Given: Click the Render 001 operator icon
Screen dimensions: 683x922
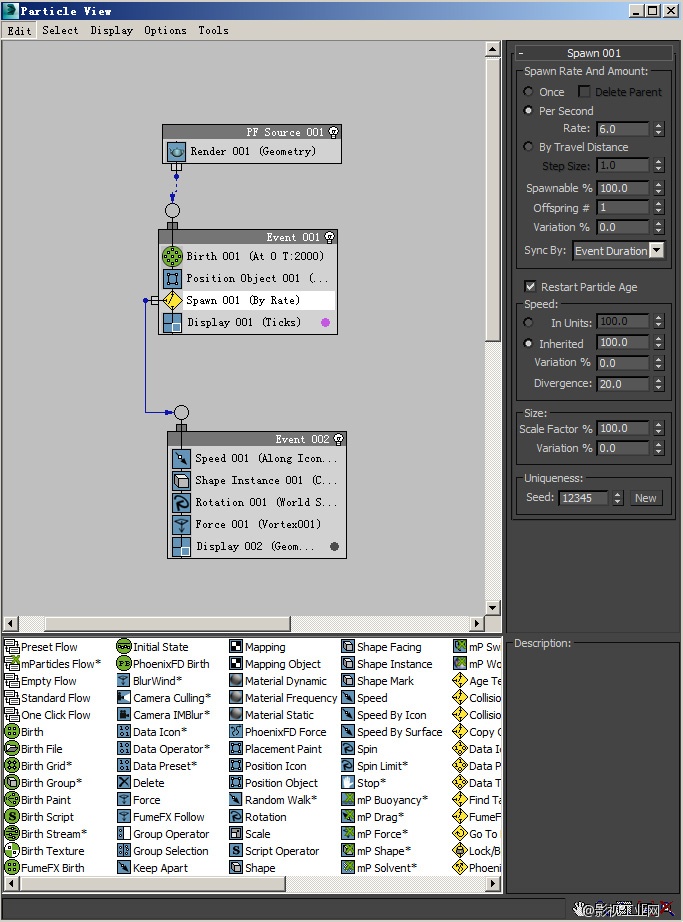Looking at the screenshot, I should pos(176,152).
